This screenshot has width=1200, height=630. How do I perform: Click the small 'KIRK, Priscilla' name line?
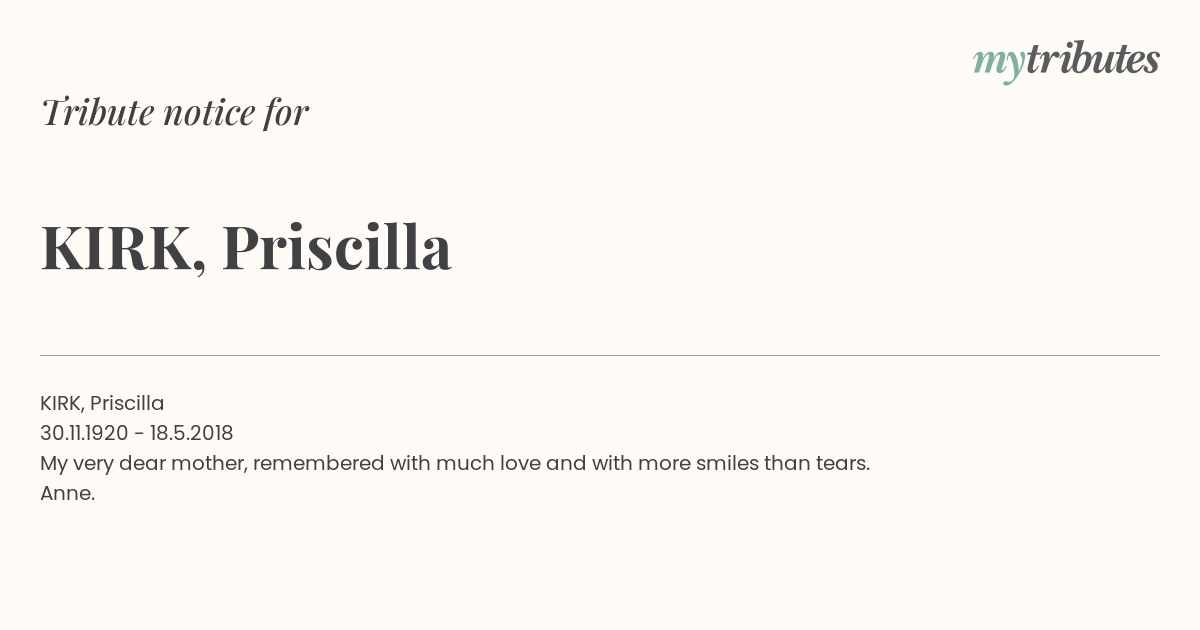pyautogui.click(x=102, y=403)
